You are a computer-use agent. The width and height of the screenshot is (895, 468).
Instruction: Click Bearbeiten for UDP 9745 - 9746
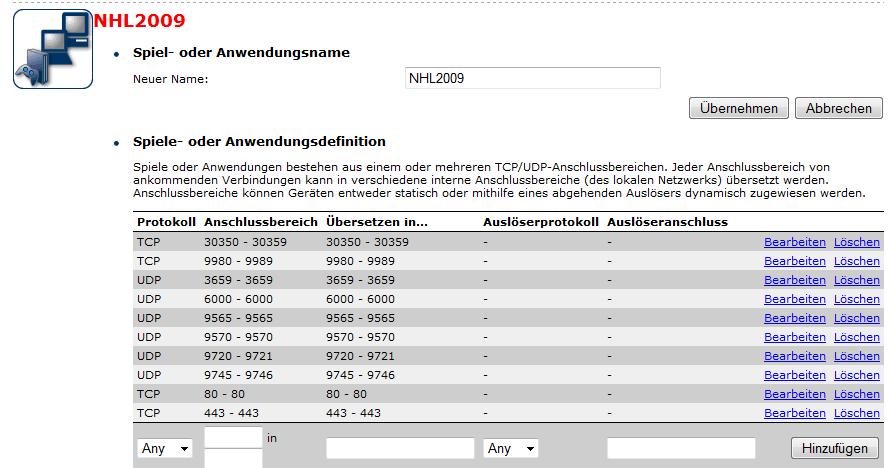[x=795, y=375]
